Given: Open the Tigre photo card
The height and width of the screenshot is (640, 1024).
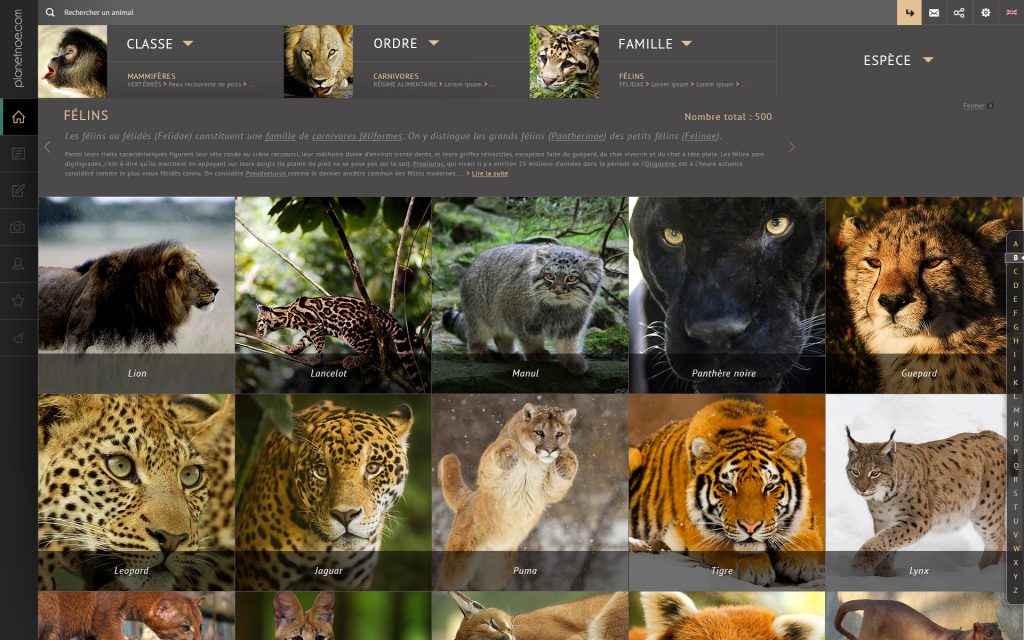Looking at the screenshot, I should pos(727,492).
